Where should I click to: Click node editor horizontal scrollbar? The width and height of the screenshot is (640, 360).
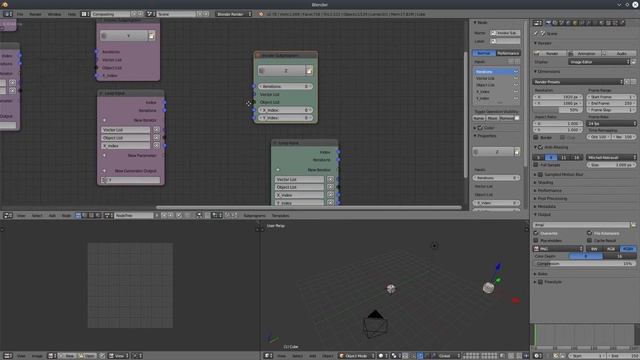pos(309,207)
